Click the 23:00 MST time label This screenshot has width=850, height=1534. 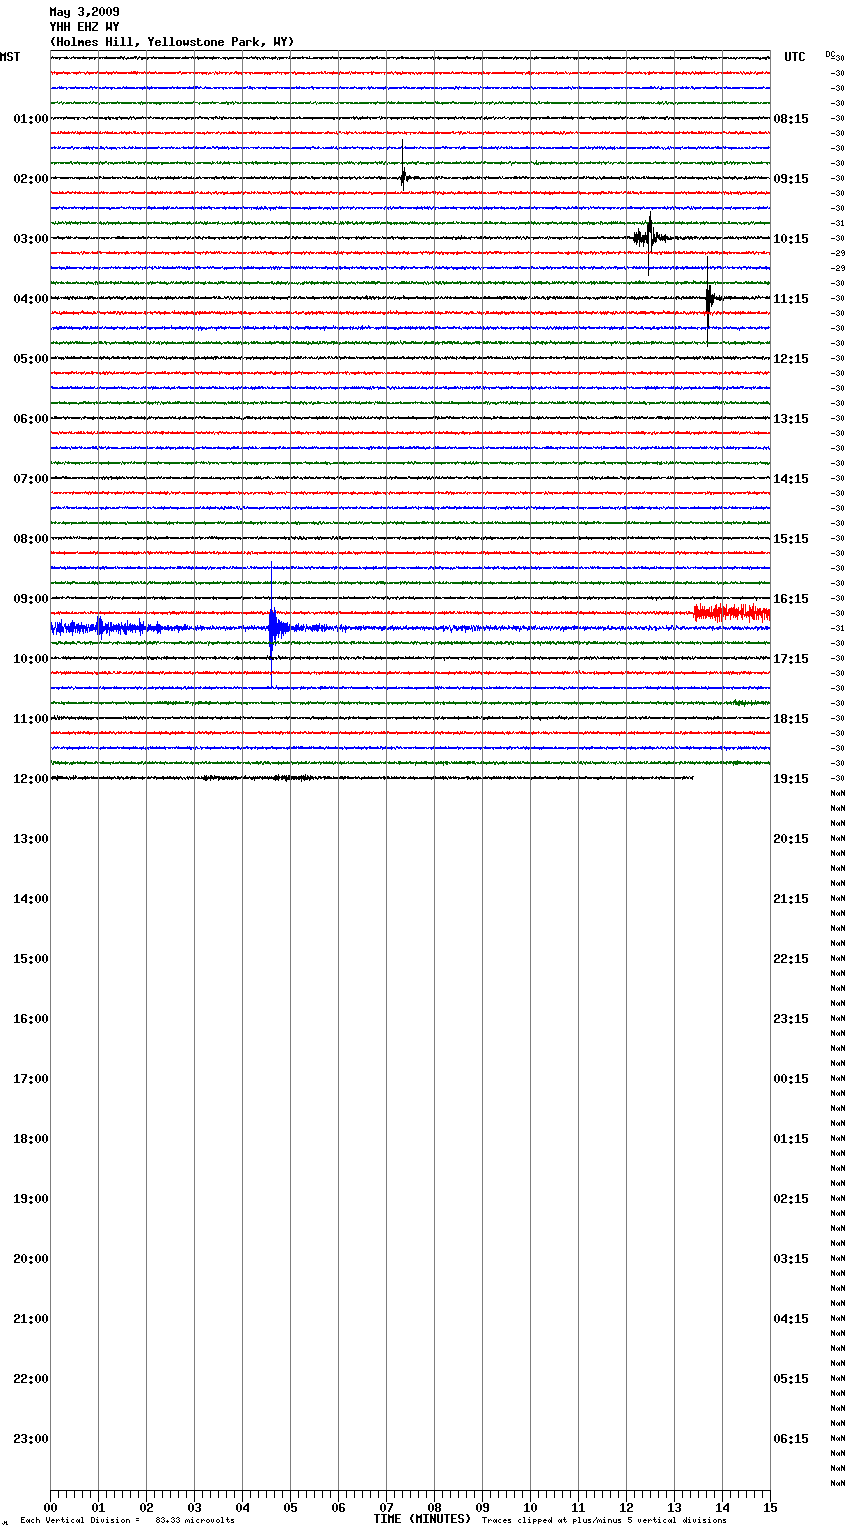click(30, 1439)
